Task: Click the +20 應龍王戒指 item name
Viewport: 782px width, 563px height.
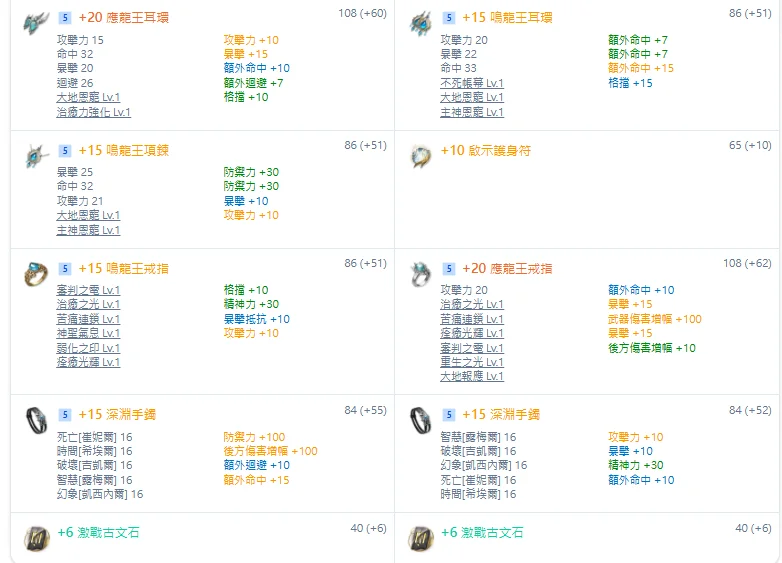Action: pos(507,269)
